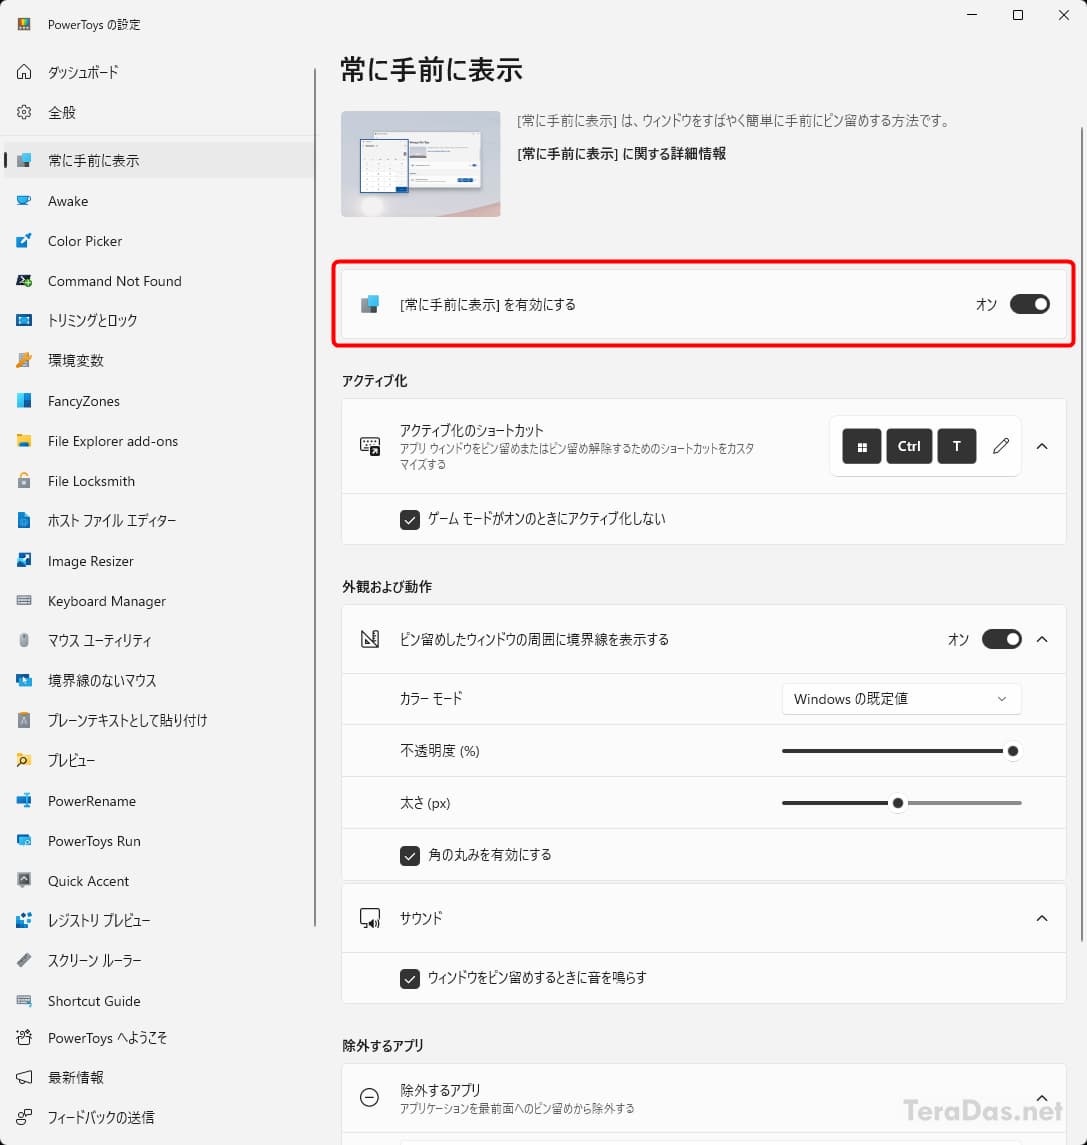Viewport: 1087px width, 1145px height.
Task: Click the FancyZones icon
Action: 24,400
